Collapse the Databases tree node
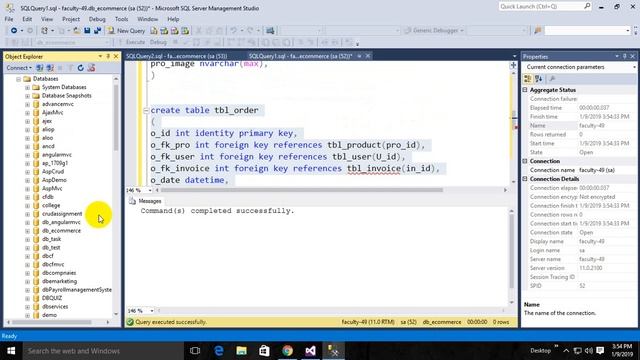Screen dimensions: 640x360 18,79
